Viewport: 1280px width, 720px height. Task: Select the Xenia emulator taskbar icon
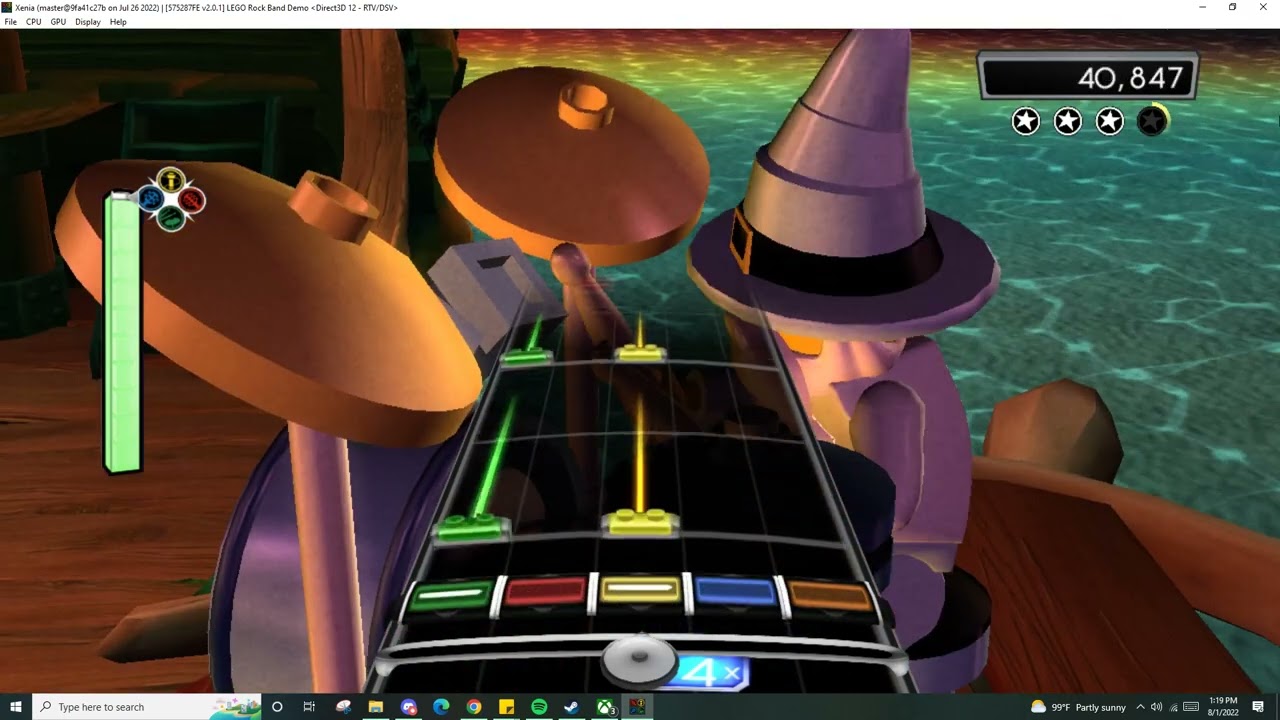pyautogui.click(x=637, y=707)
